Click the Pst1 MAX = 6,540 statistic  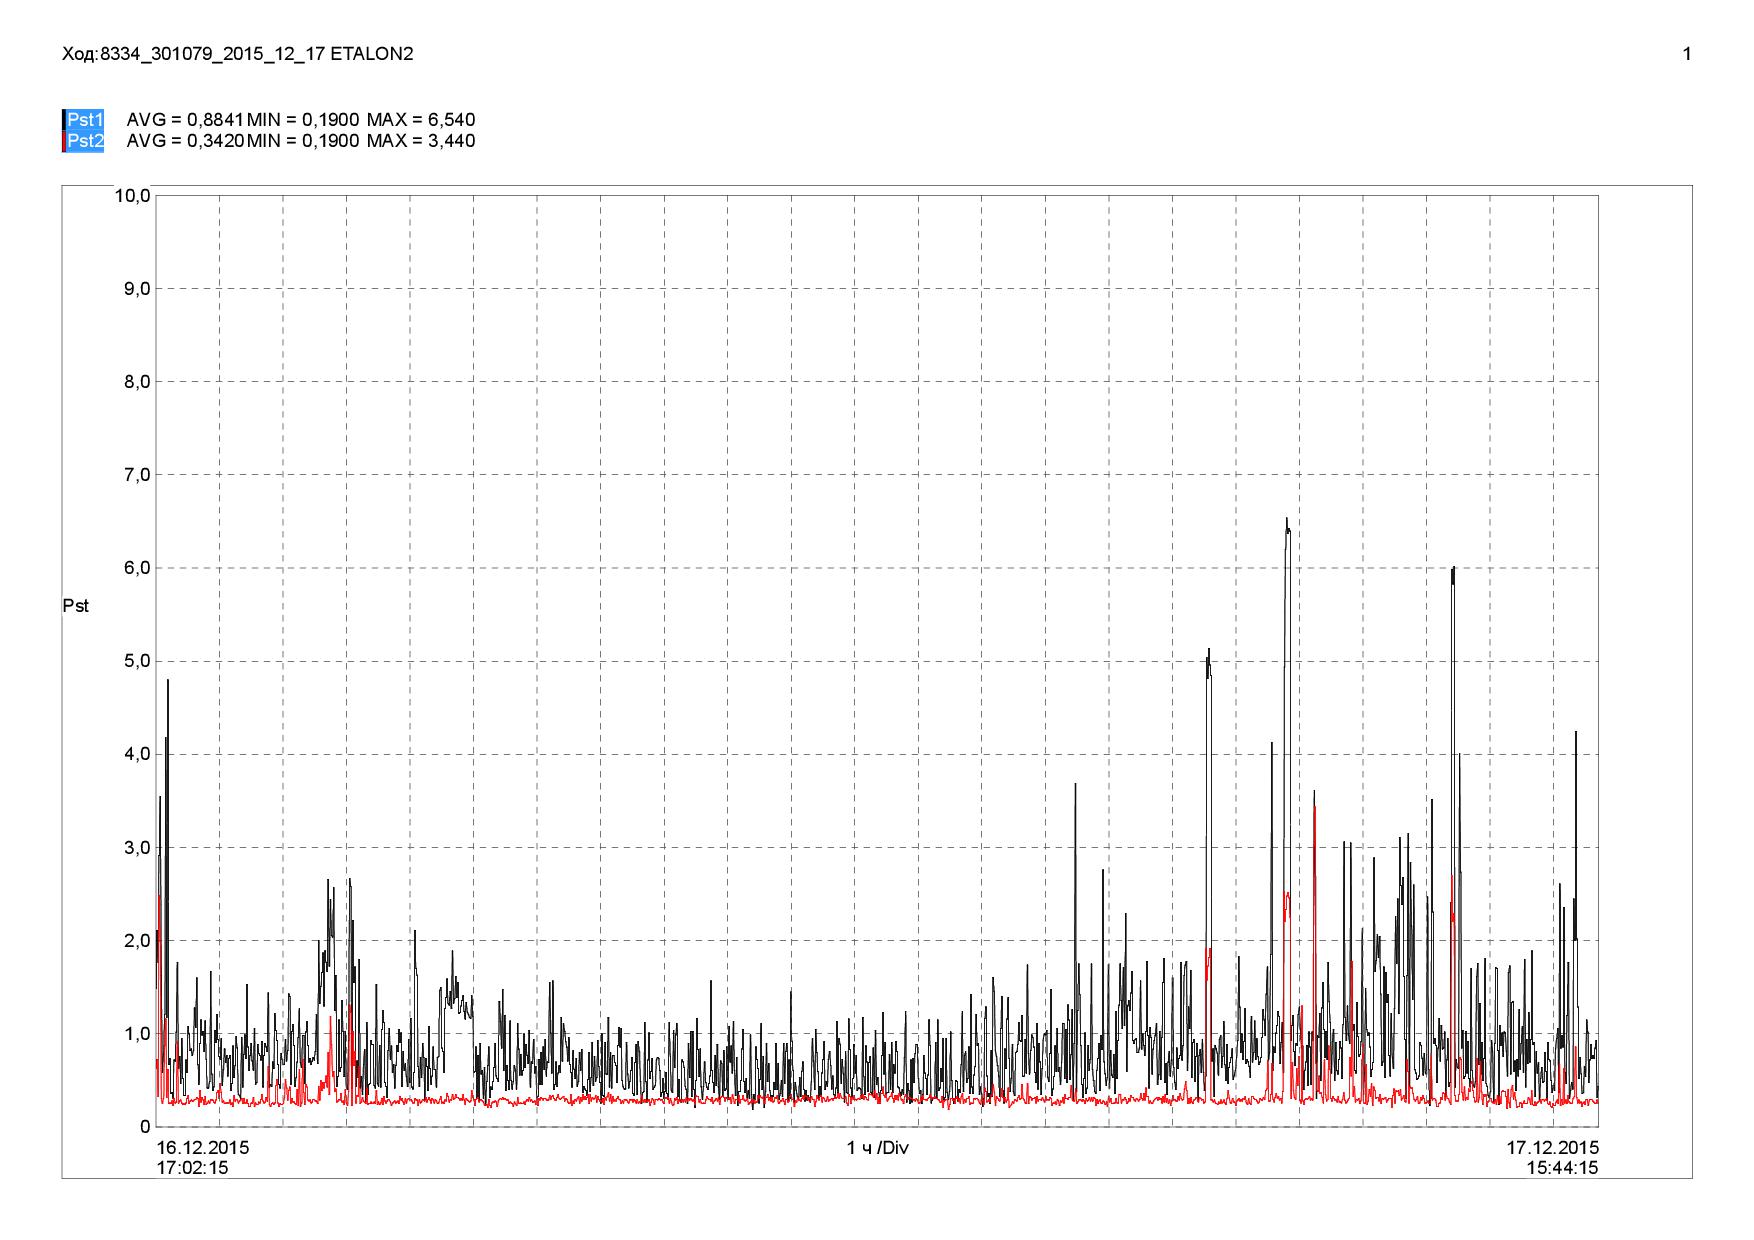(421, 120)
